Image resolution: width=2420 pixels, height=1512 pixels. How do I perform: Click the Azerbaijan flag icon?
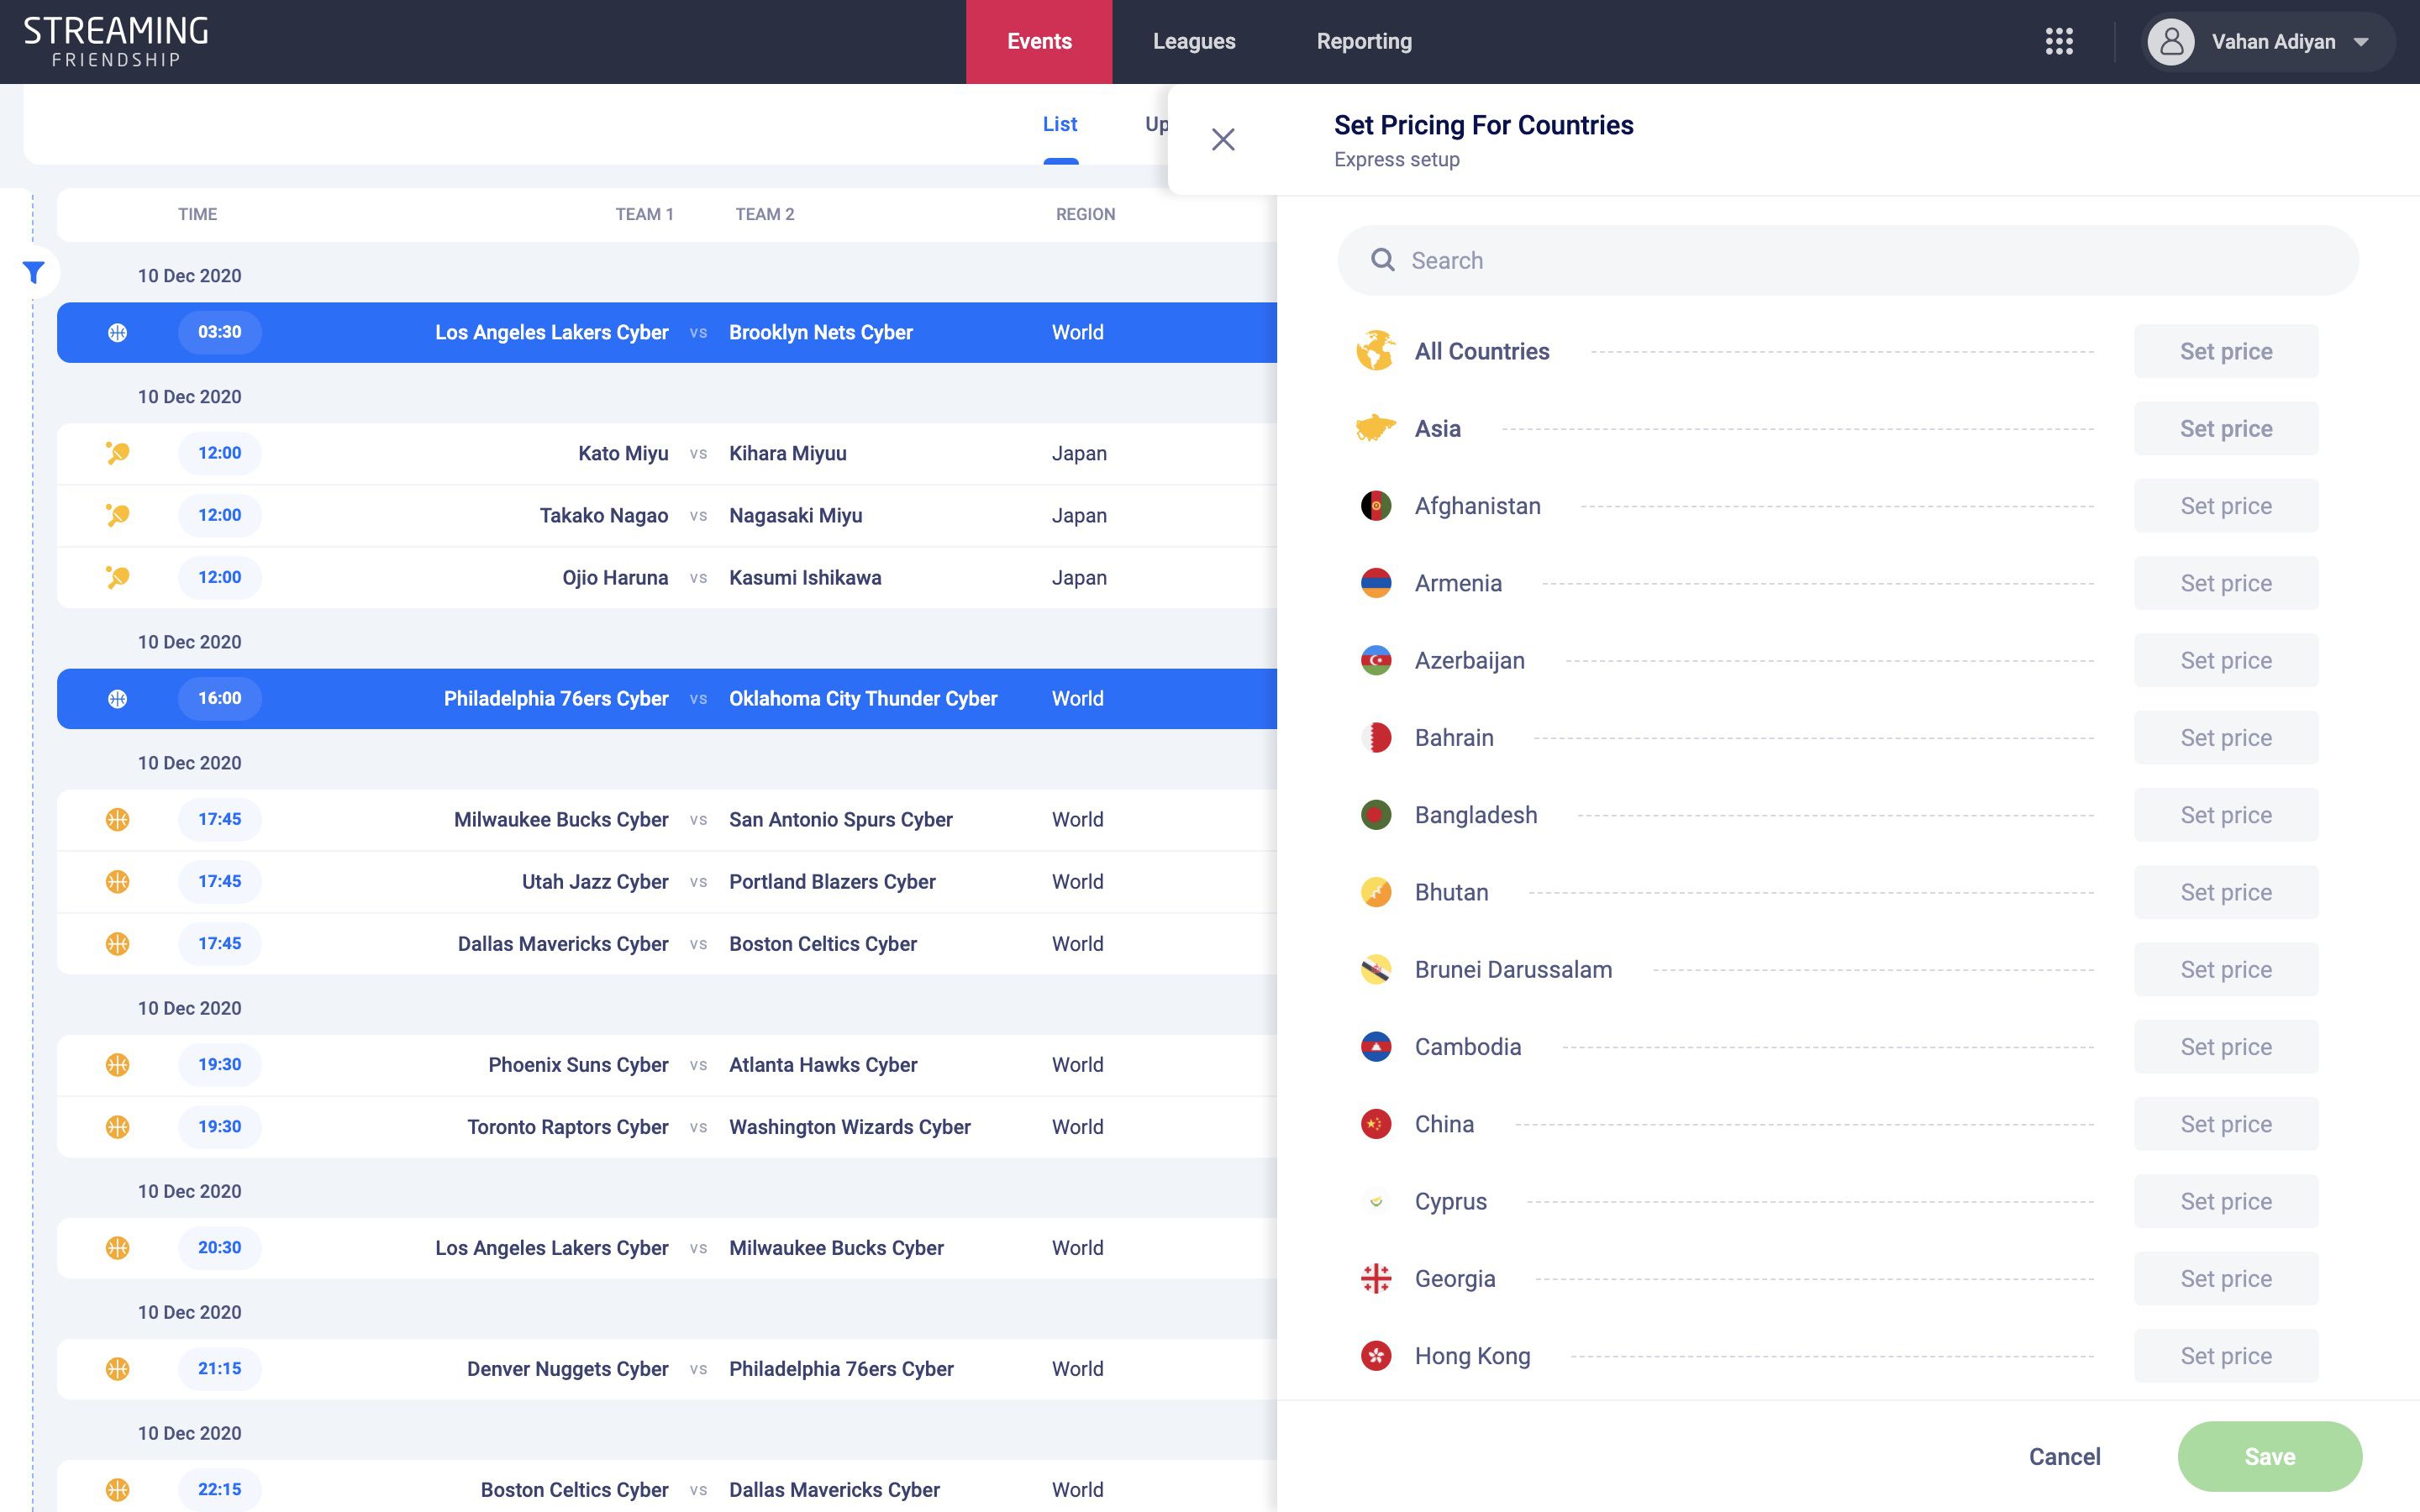tap(1376, 660)
